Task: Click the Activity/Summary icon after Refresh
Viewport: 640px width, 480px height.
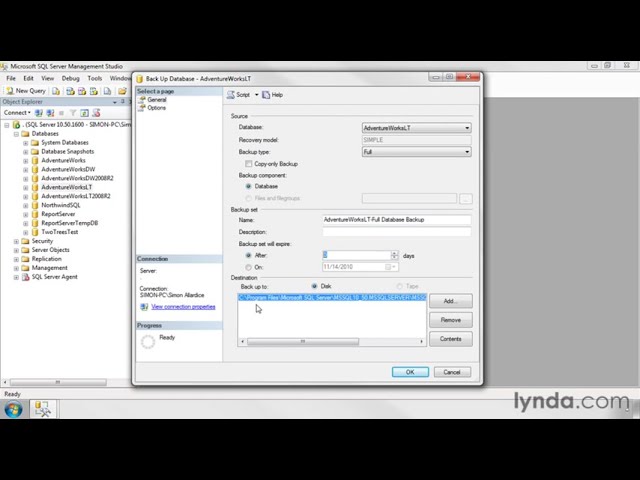Action: 96,113
